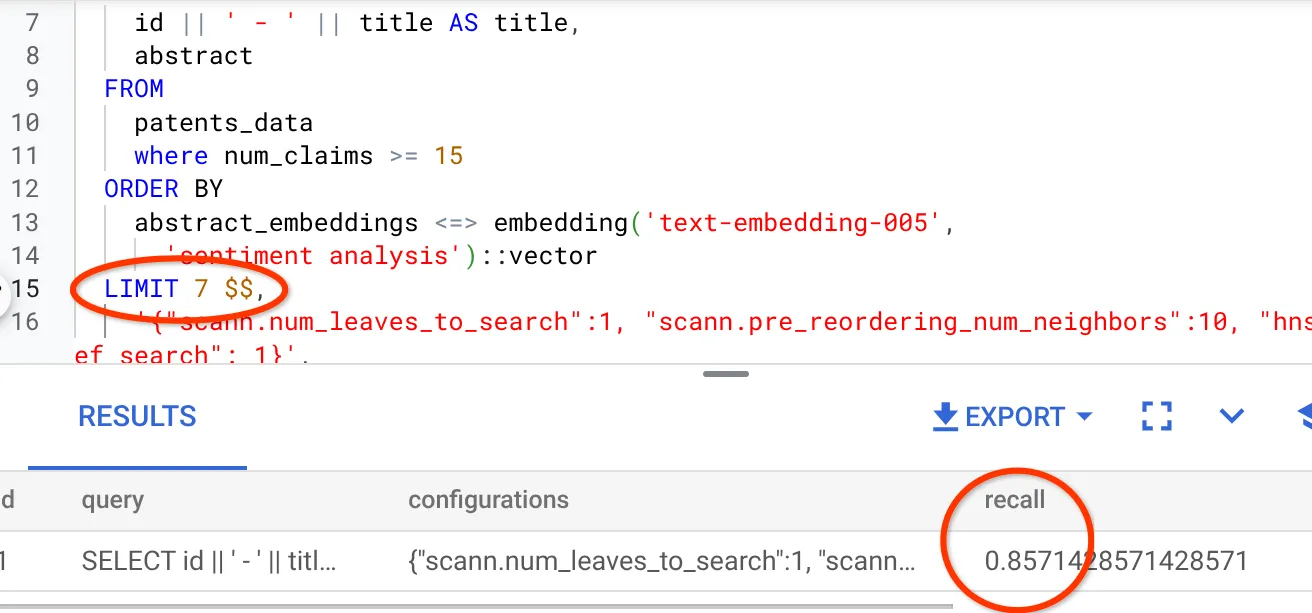Click the EXPORT download icon
The image size is (1312, 613).
(945, 417)
